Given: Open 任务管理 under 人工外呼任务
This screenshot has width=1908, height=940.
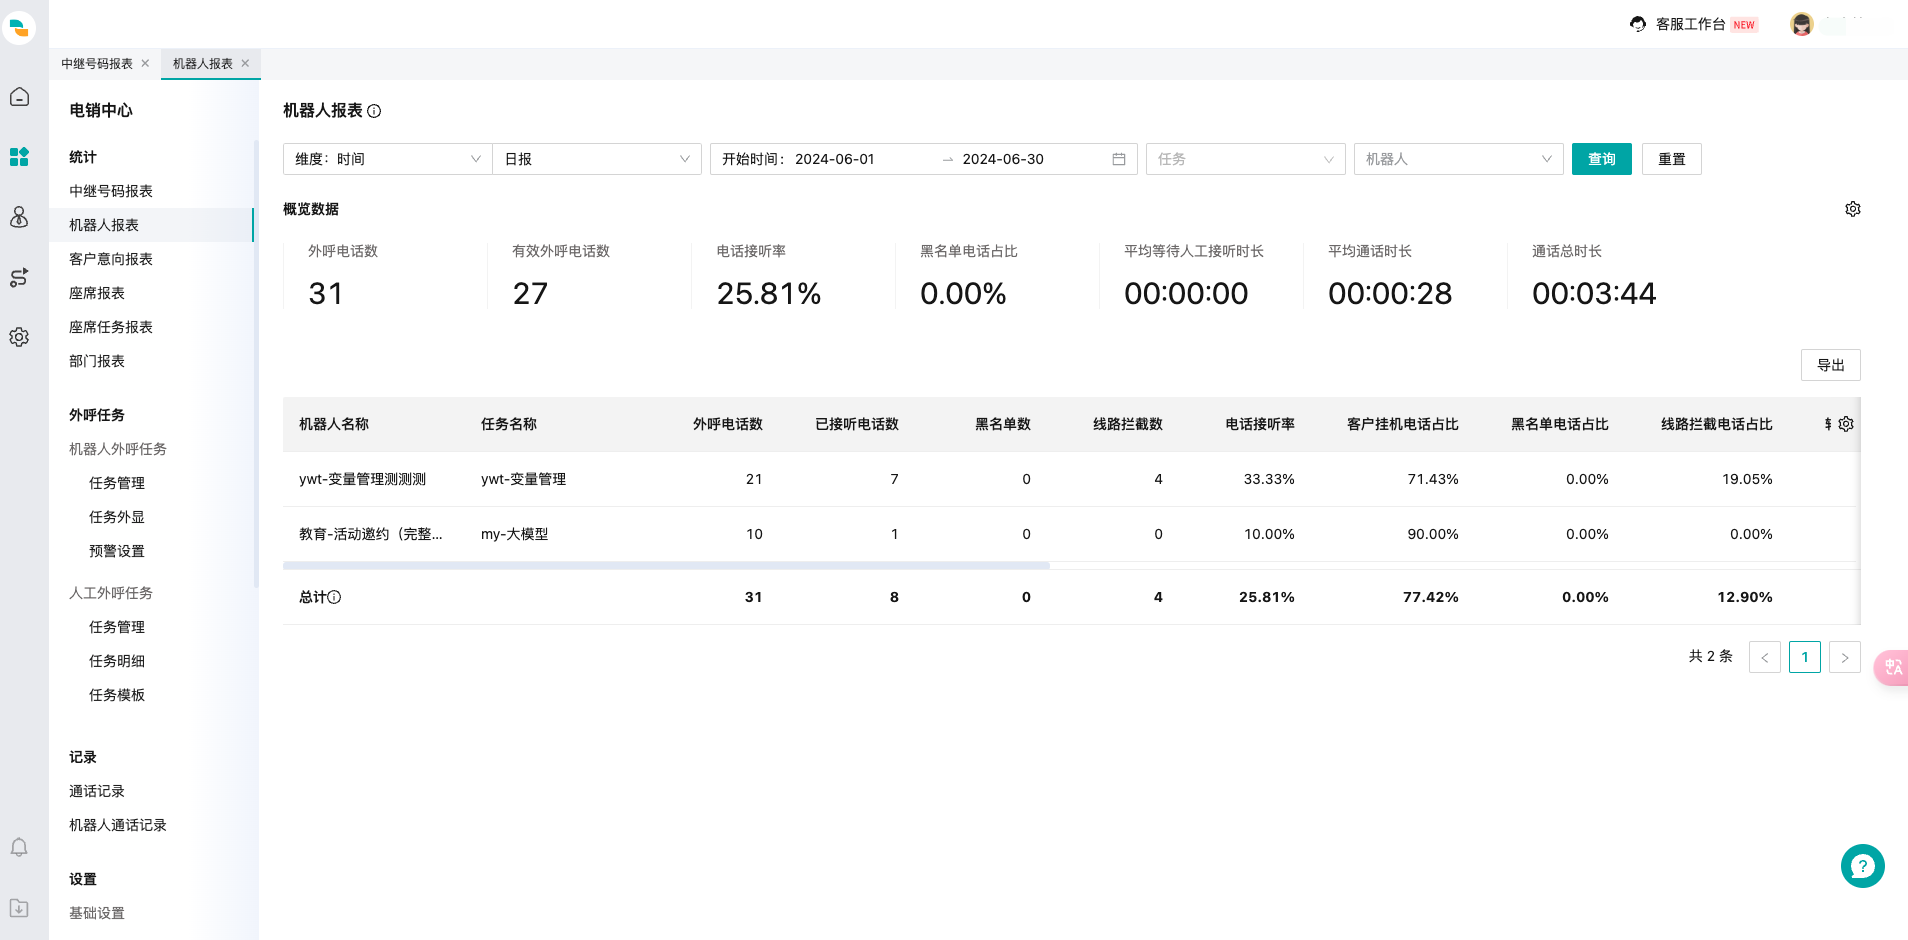Looking at the screenshot, I should click(117, 627).
